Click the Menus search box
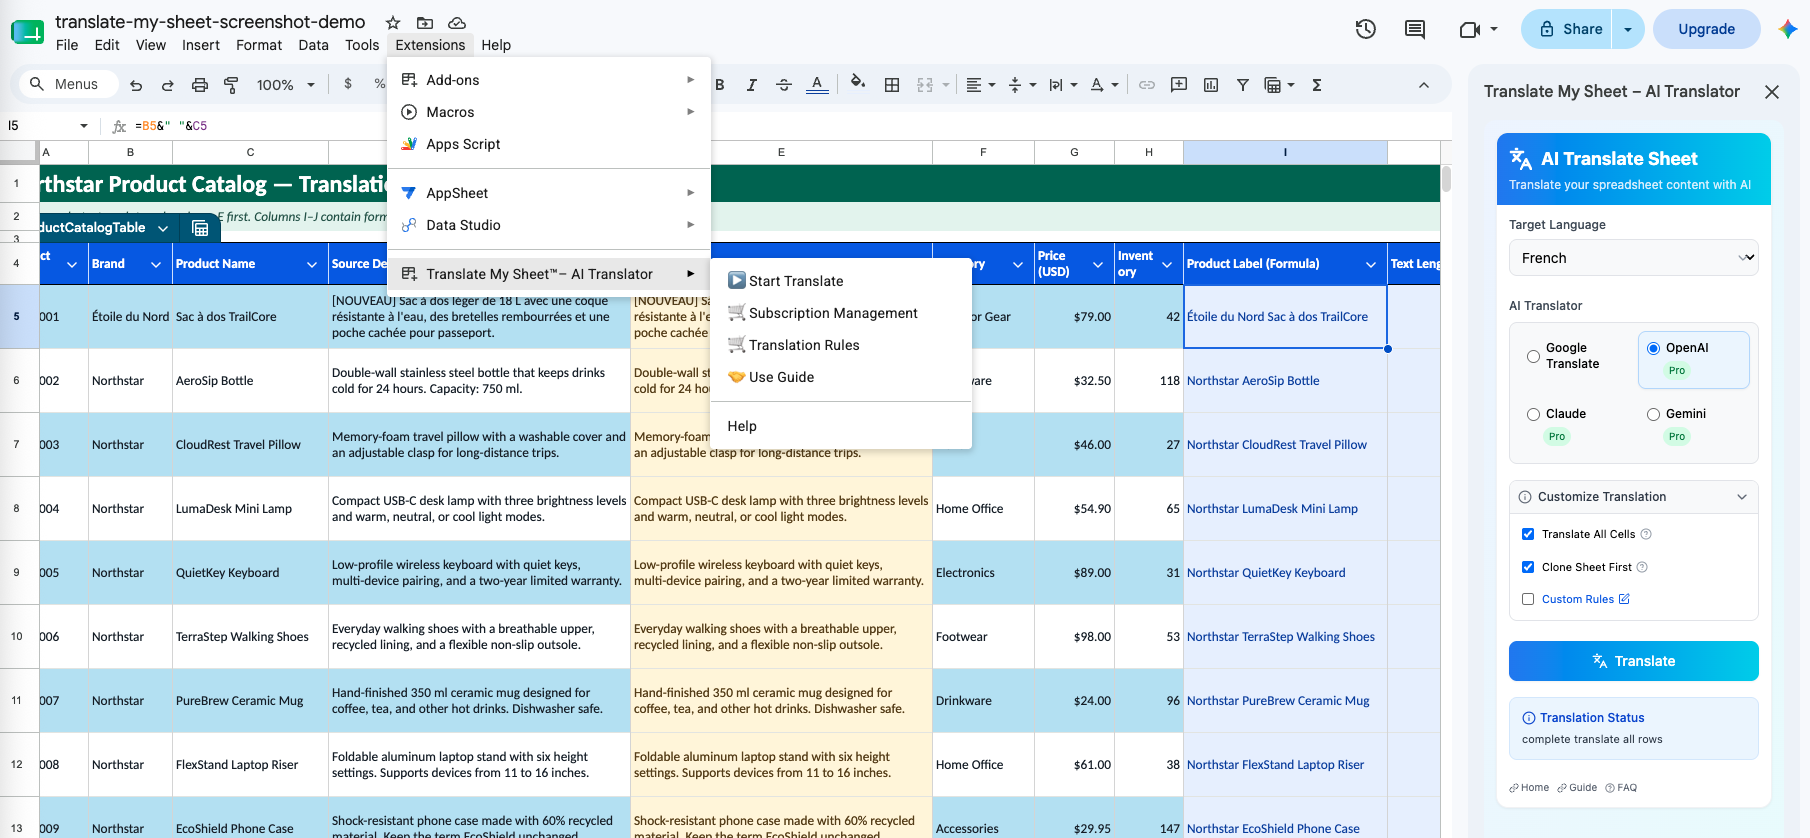 [x=69, y=84]
